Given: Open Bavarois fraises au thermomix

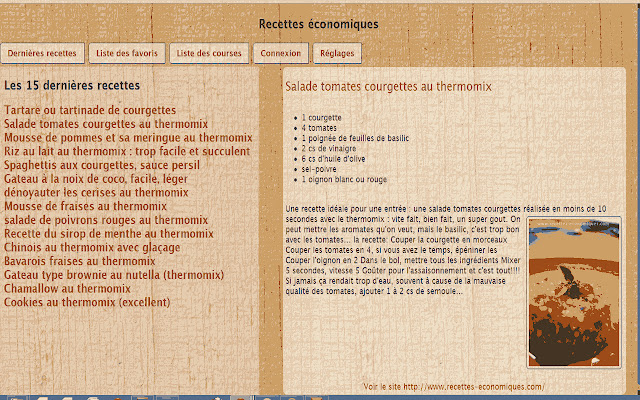Looking at the screenshot, I should coord(80,261).
